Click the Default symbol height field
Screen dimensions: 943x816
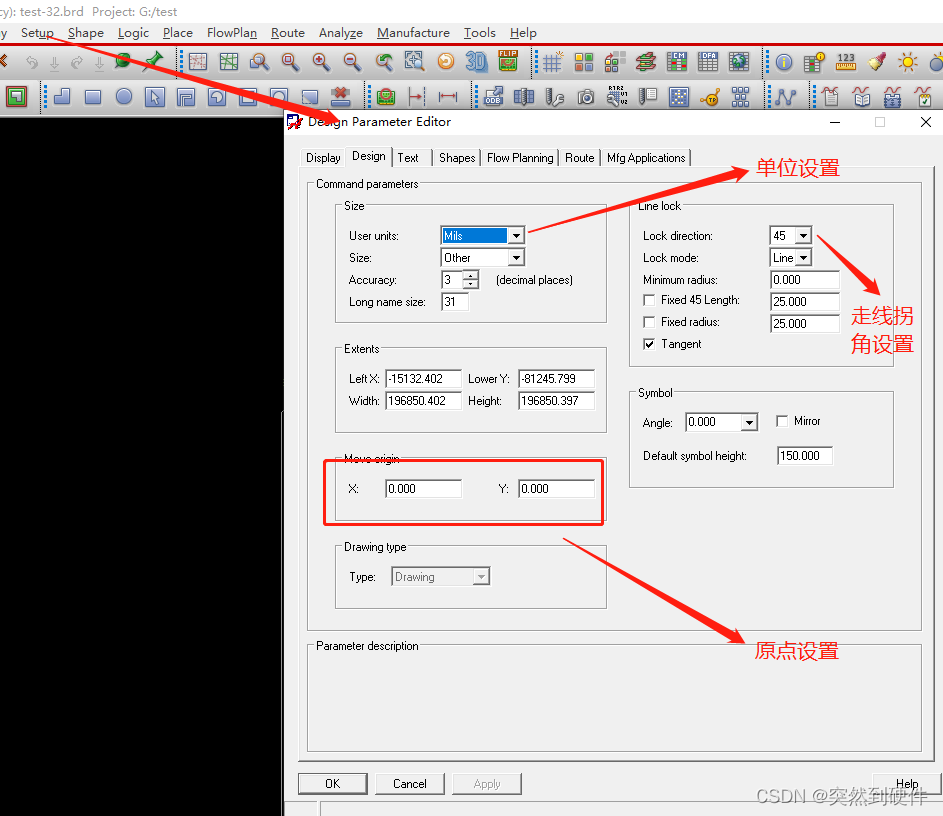[x=805, y=456]
